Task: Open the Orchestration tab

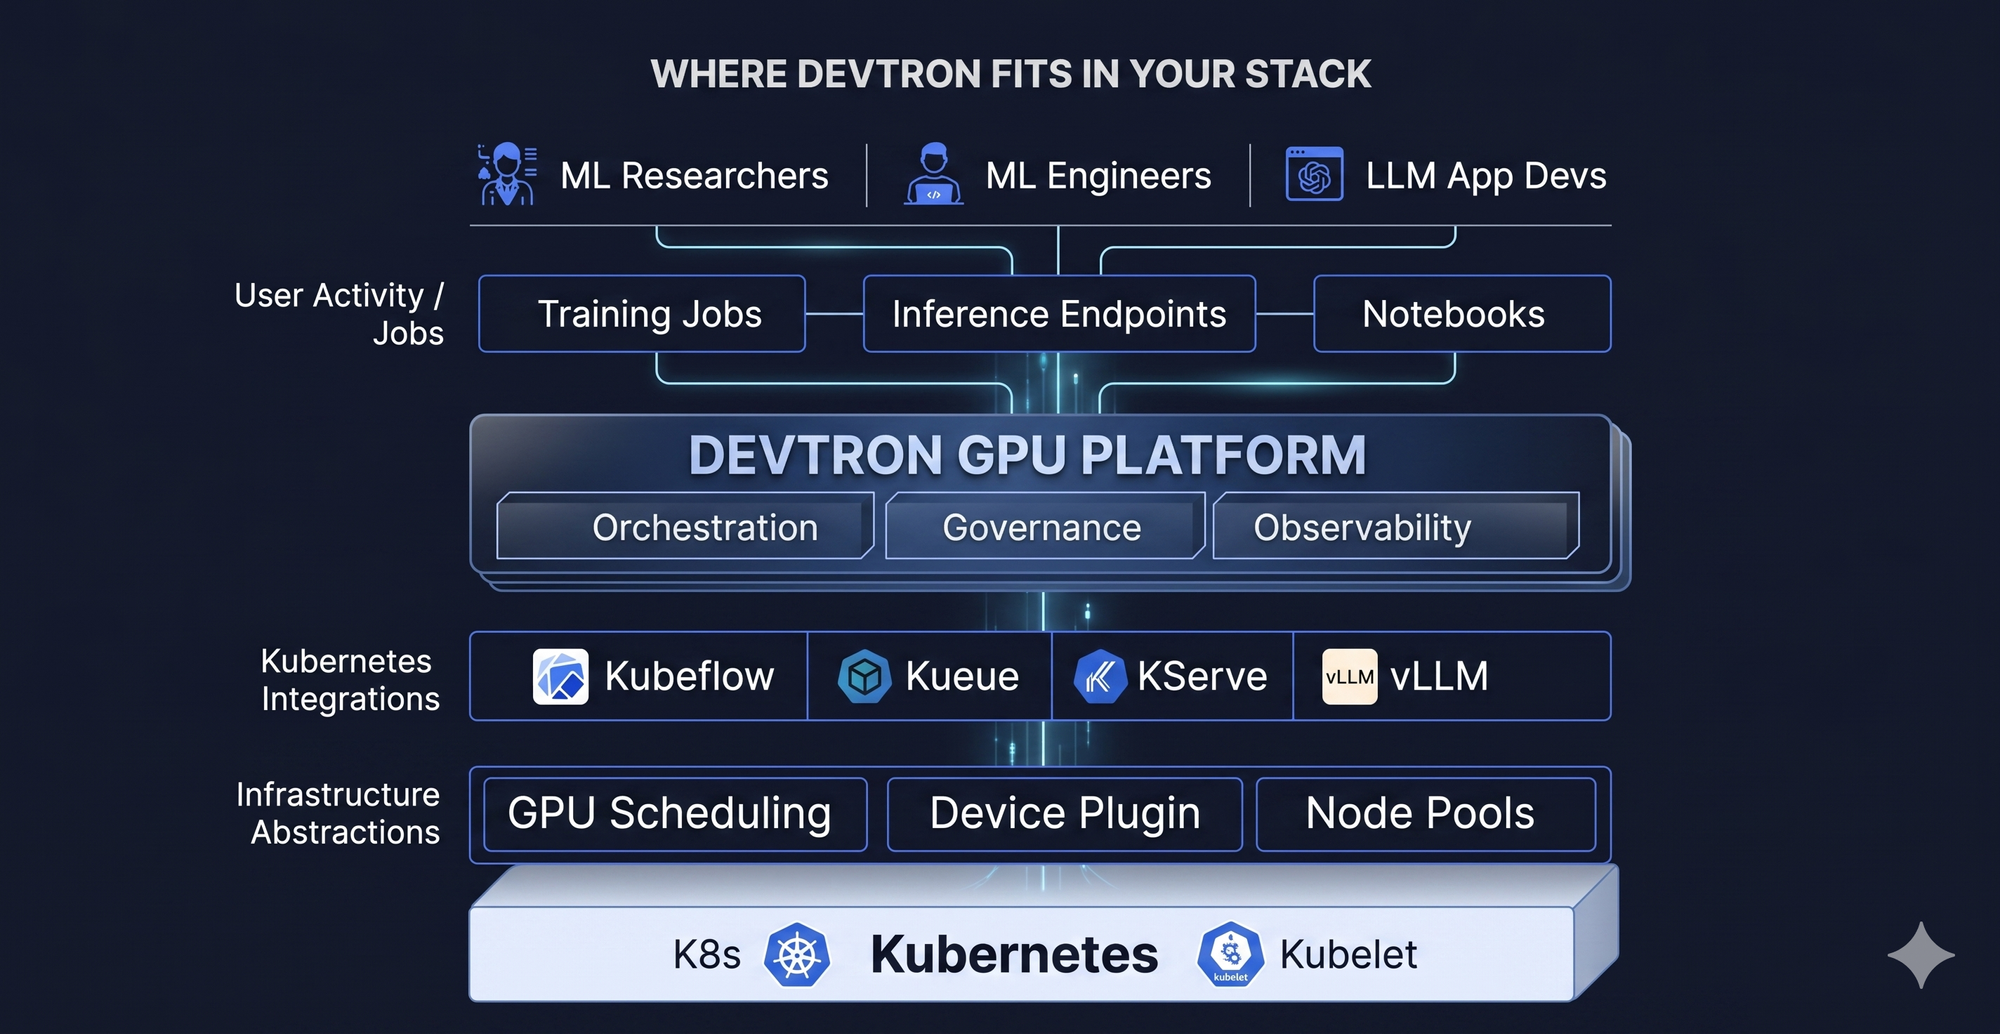Action: 685,526
